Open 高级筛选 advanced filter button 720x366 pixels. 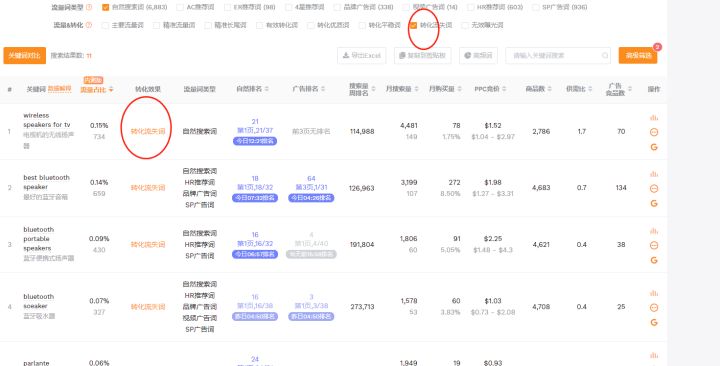coord(638,56)
